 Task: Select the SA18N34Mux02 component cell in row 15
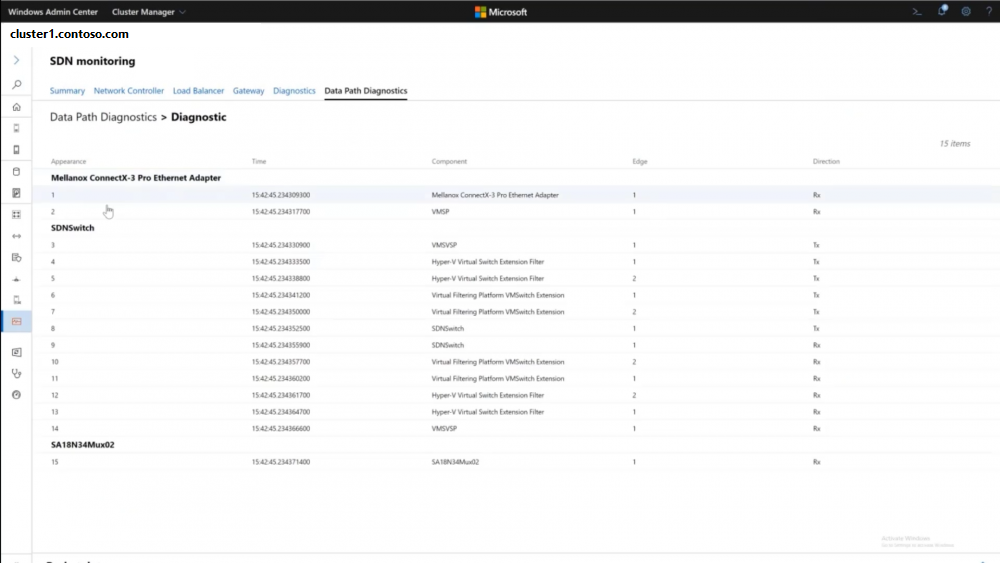455,462
